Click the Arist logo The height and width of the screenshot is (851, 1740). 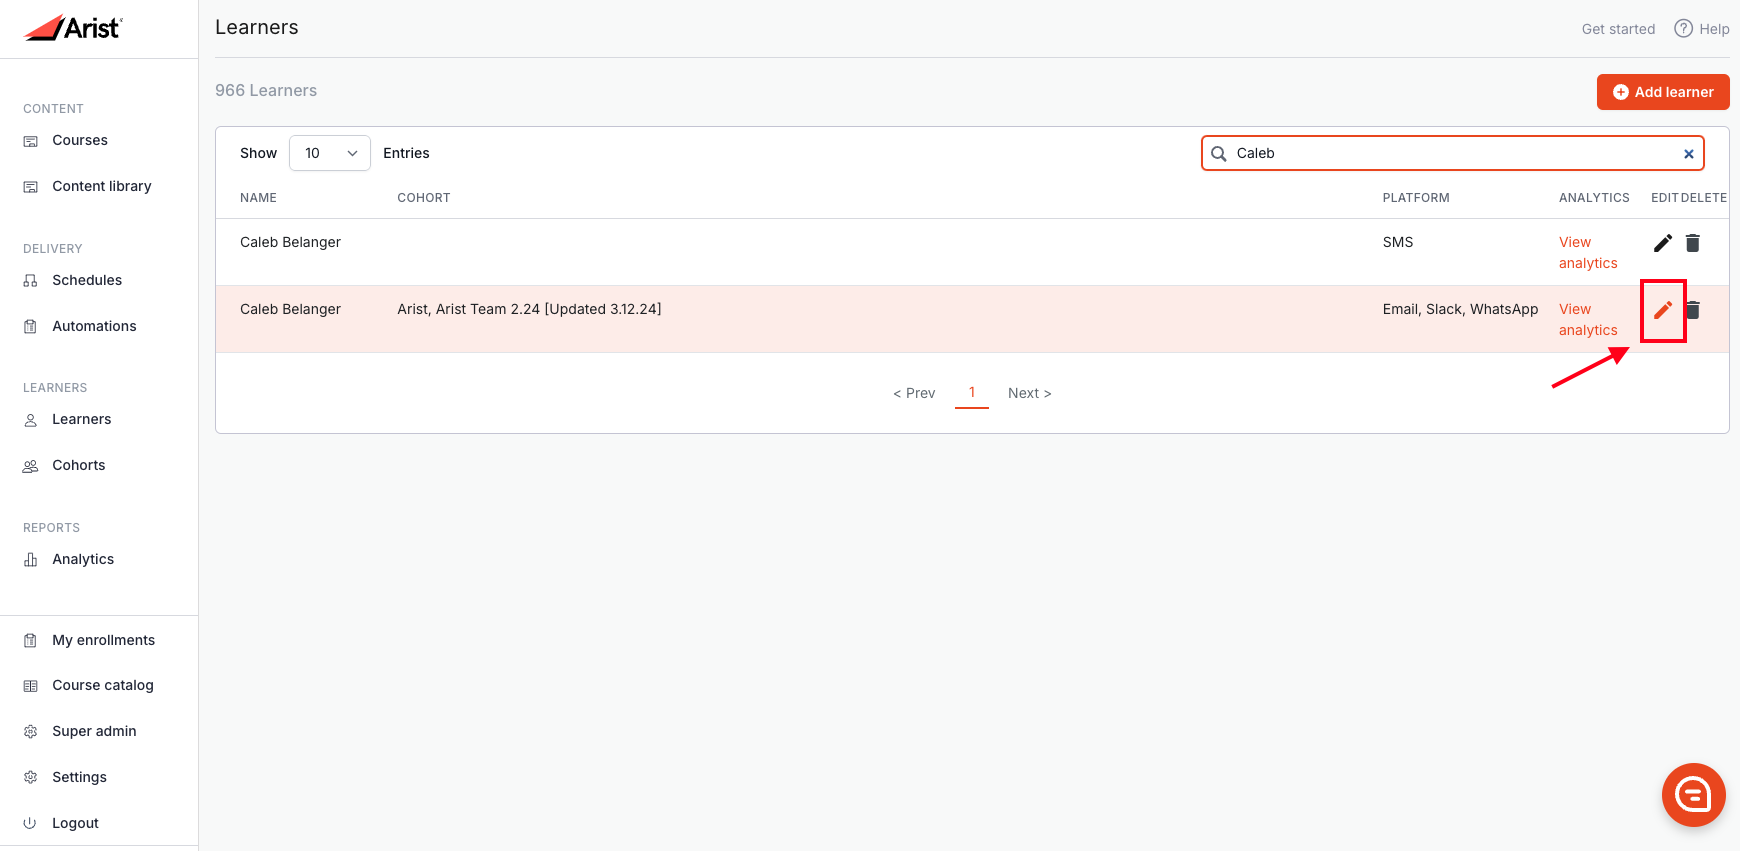tap(73, 28)
